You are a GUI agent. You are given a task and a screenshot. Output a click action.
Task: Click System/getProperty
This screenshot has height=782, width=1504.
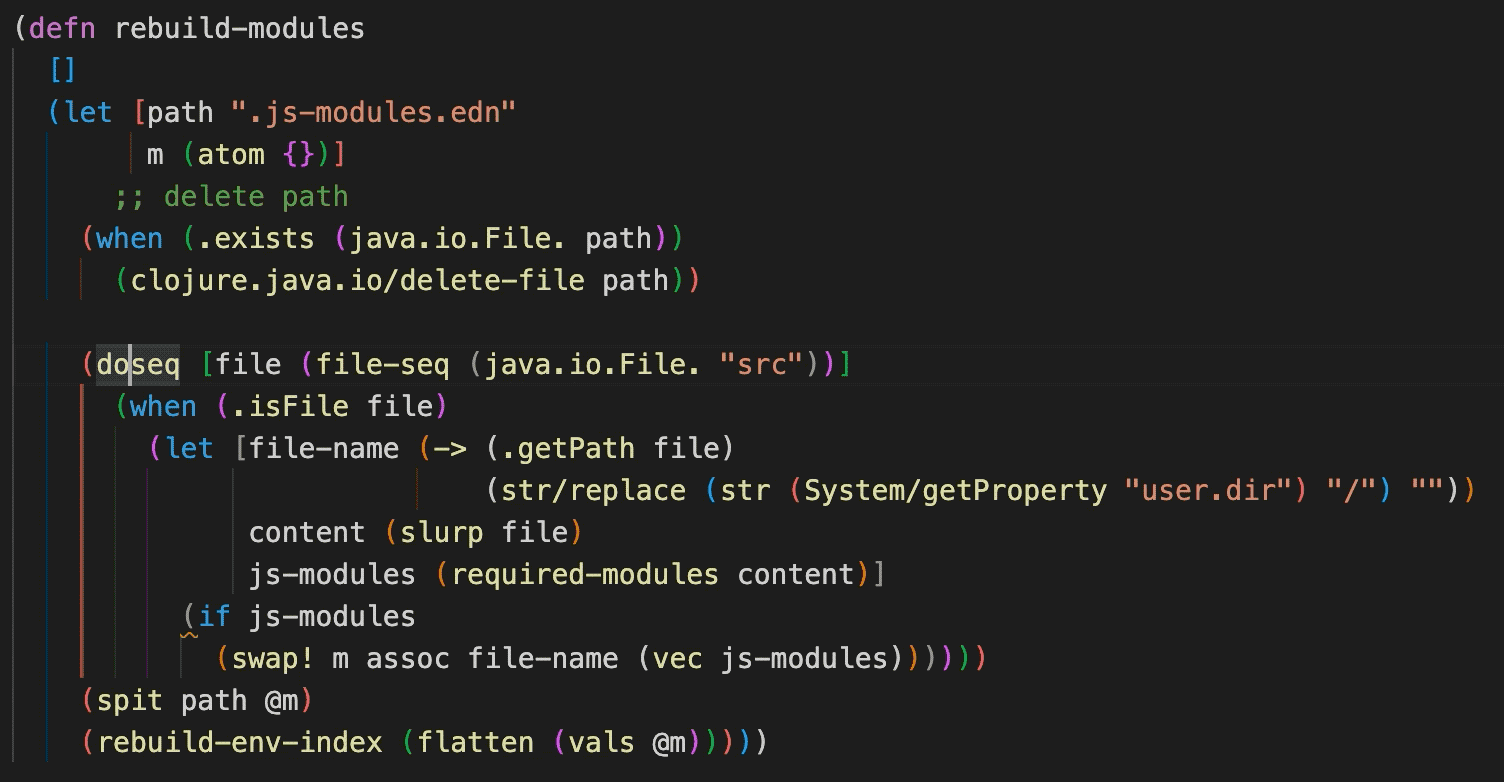[x=955, y=490]
